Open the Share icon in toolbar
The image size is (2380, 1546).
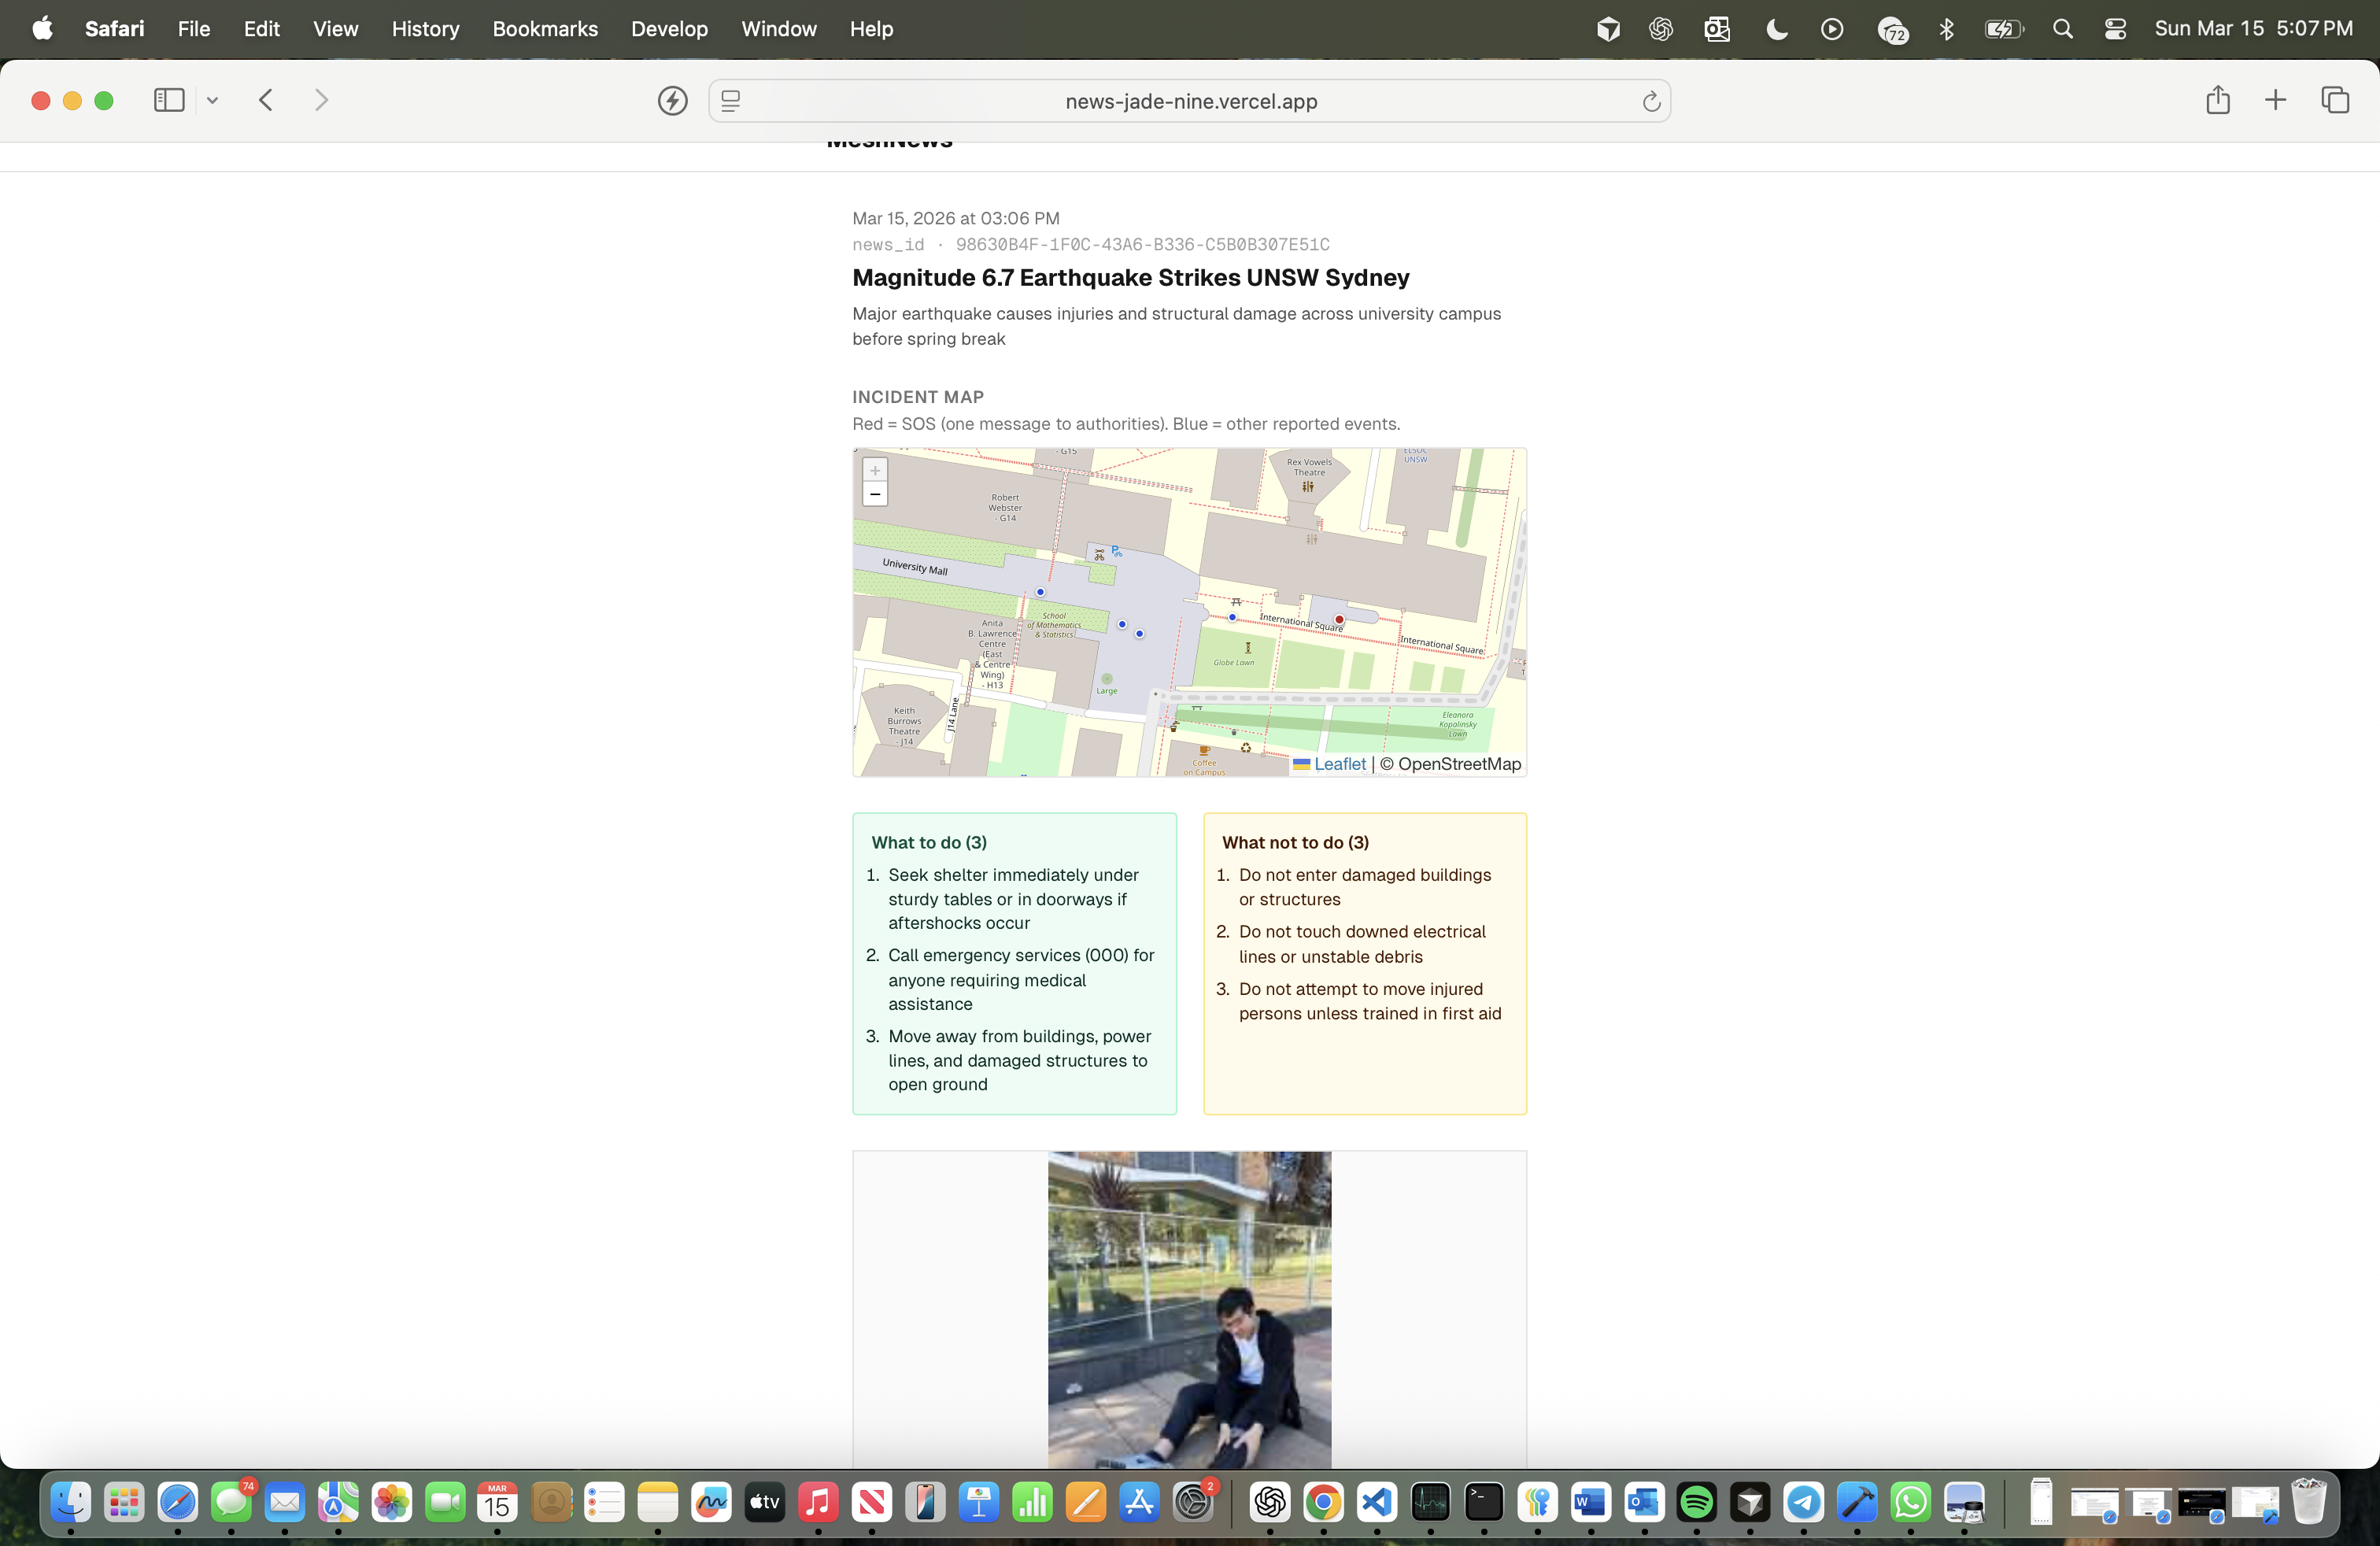[x=2217, y=100]
